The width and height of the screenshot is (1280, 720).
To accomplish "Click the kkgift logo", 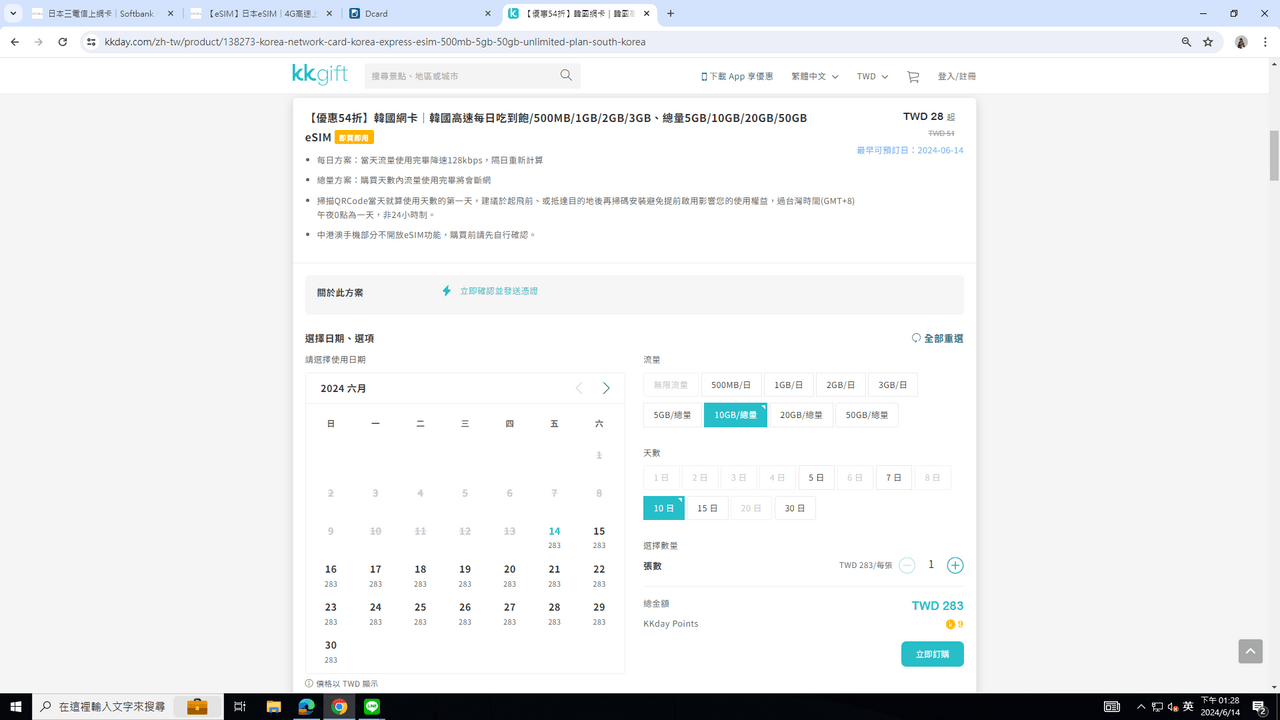I will [x=319, y=74].
